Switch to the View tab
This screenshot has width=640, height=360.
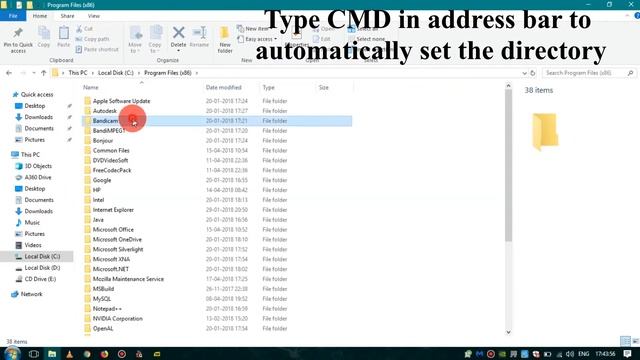[x=93, y=16]
